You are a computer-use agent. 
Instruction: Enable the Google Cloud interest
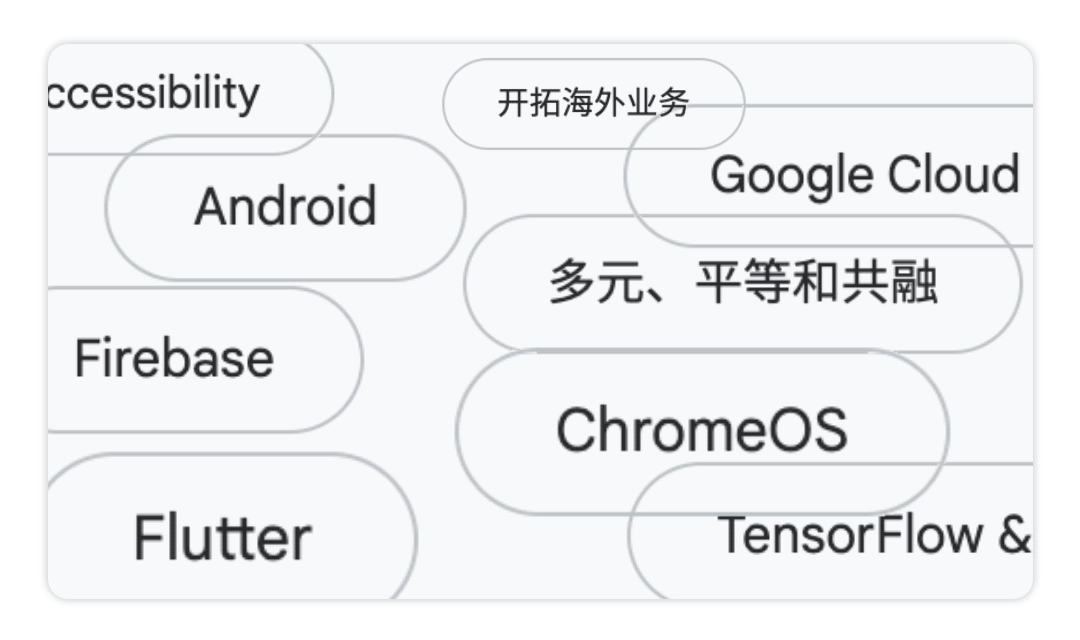[865, 175]
